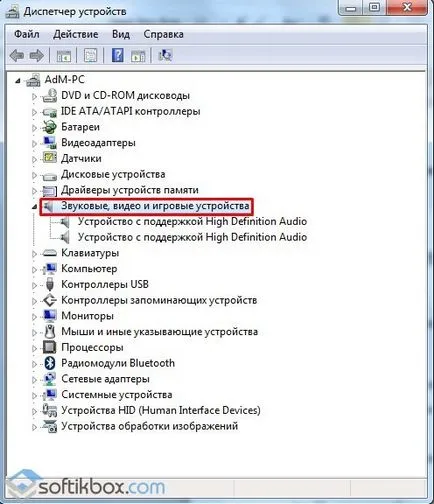Select the Системные устройства item
The width and height of the screenshot is (434, 504).
pos(117,395)
